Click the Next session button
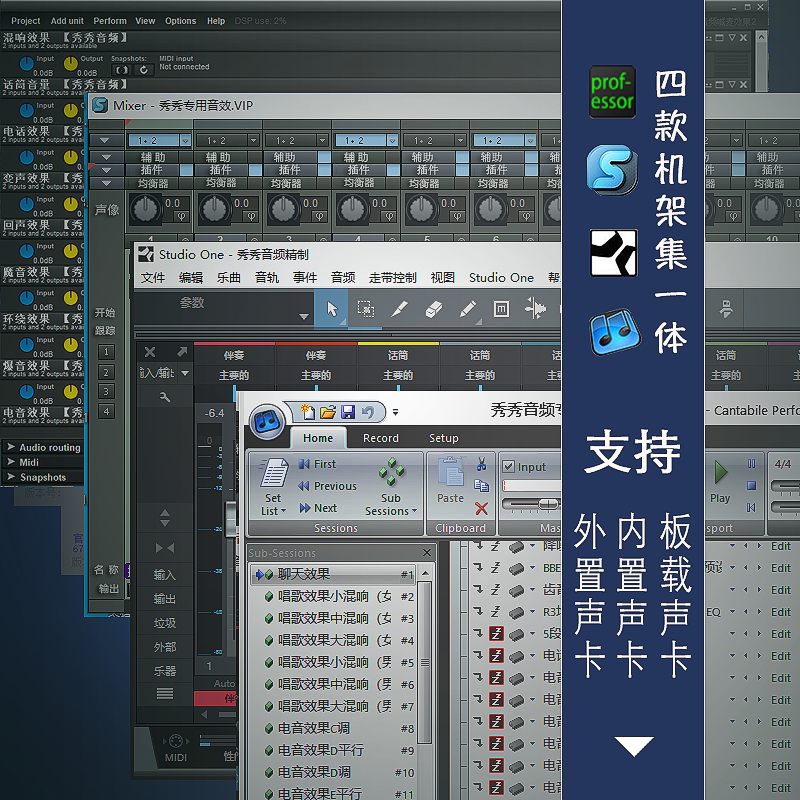Screen dimensions: 800x800 point(318,508)
